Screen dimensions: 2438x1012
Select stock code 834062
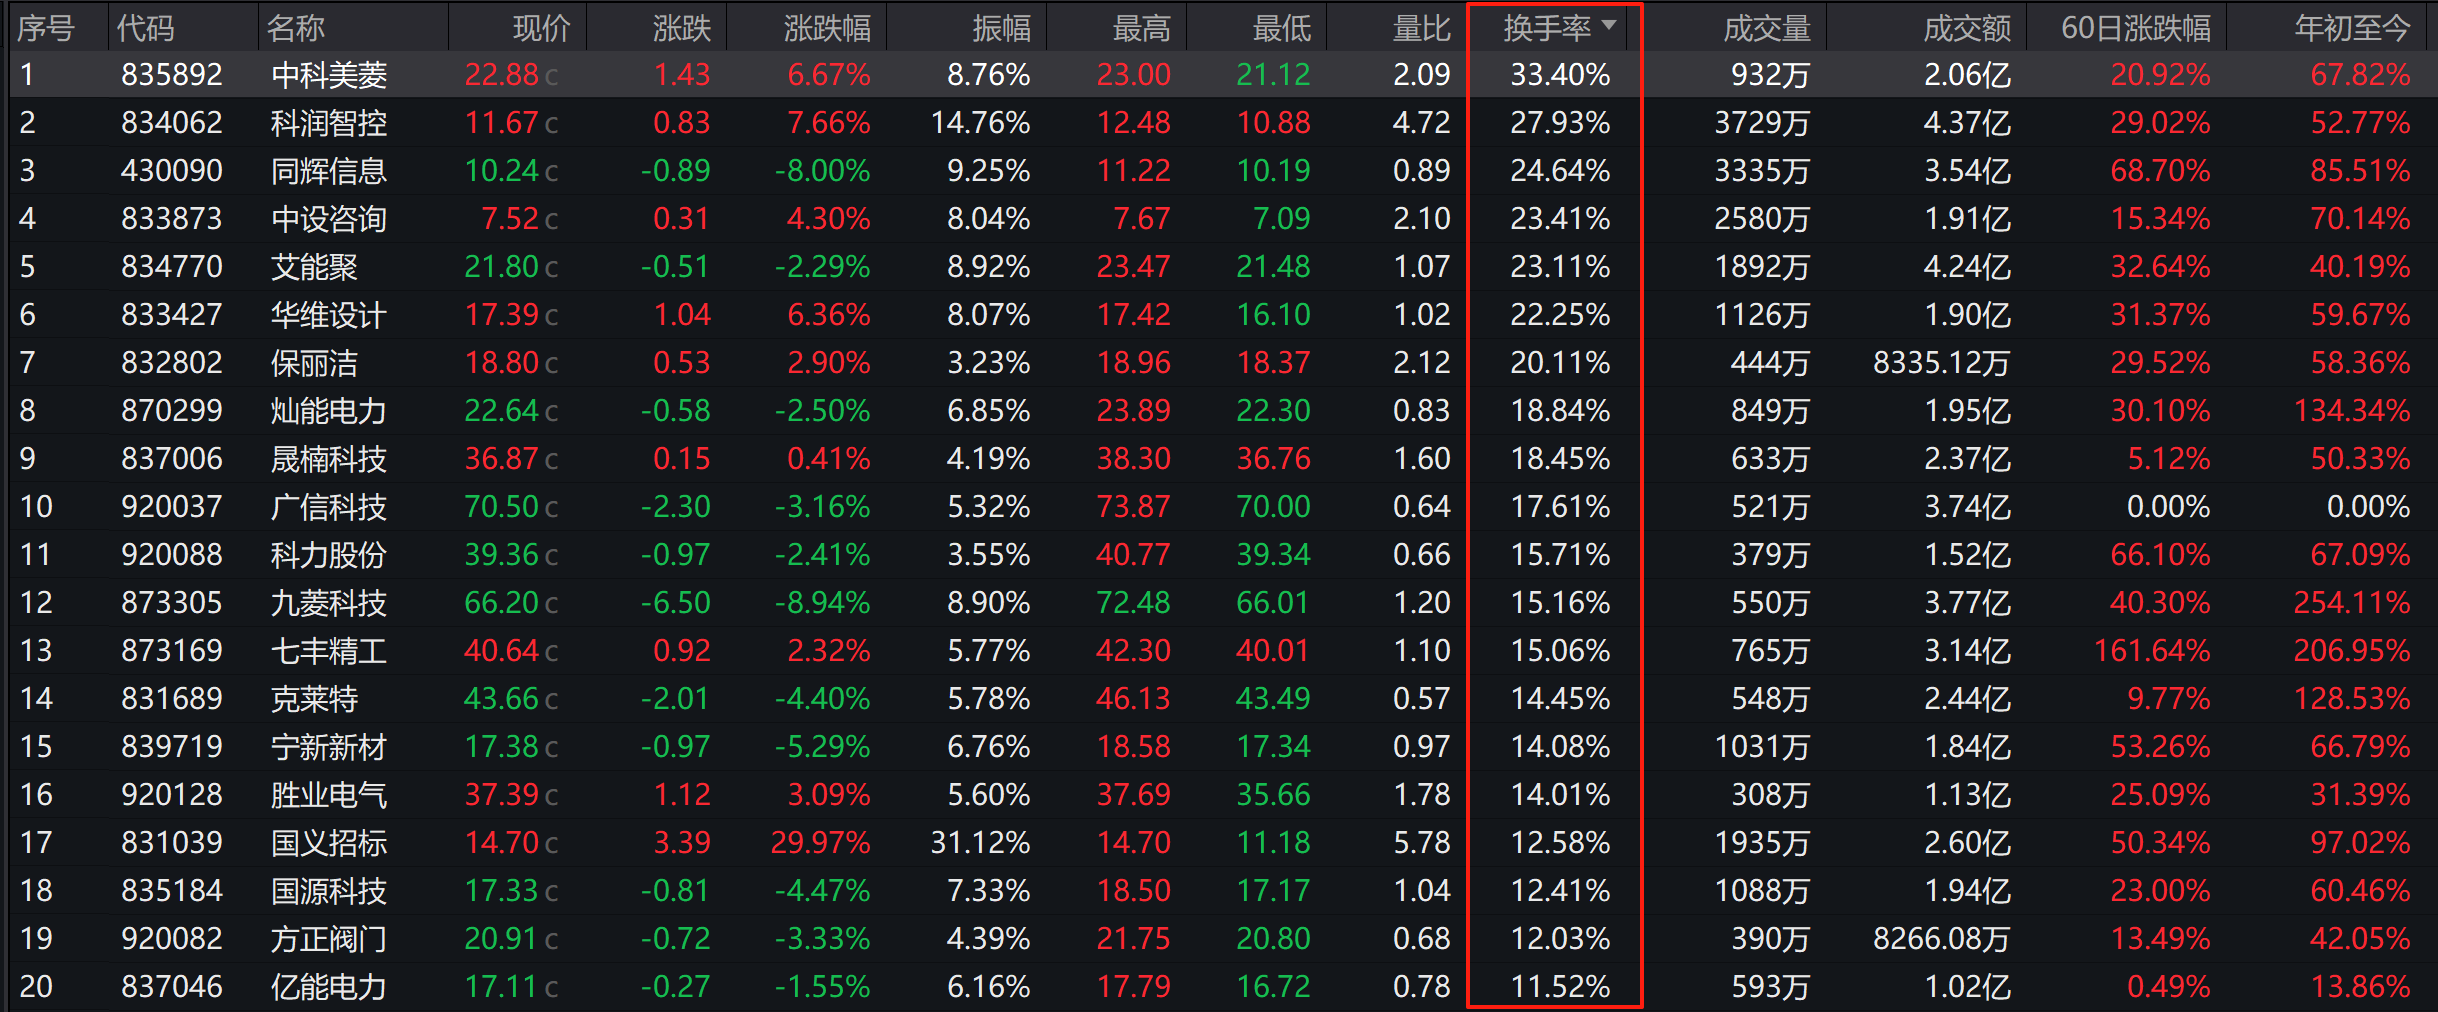coord(172,123)
